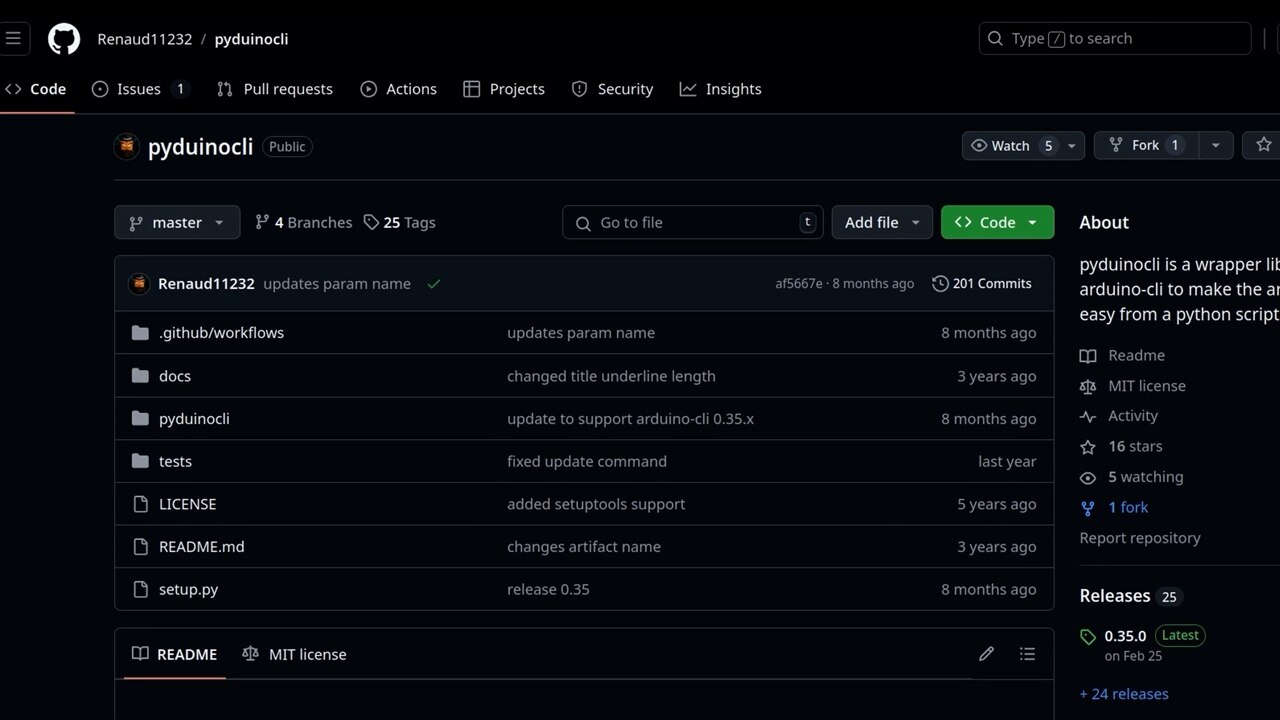Open the Insights tab
This screenshot has width=1280, height=720.
(x=721, y=89)
